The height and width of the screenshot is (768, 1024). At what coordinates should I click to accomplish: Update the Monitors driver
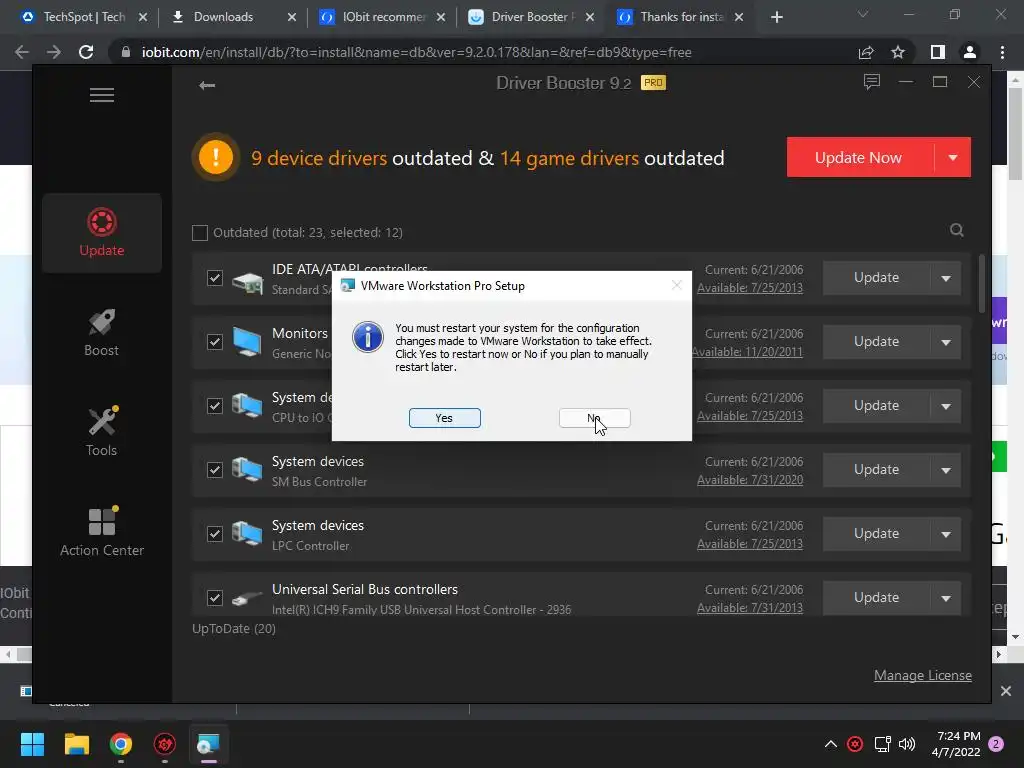(x=876, y=342)
